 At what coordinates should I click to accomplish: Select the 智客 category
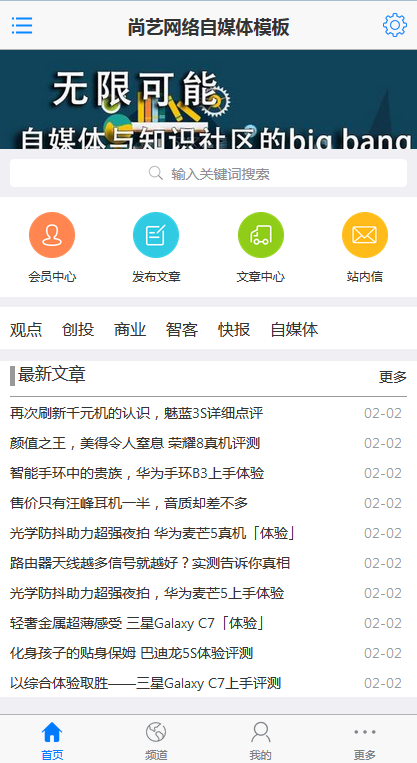(182, 329)
